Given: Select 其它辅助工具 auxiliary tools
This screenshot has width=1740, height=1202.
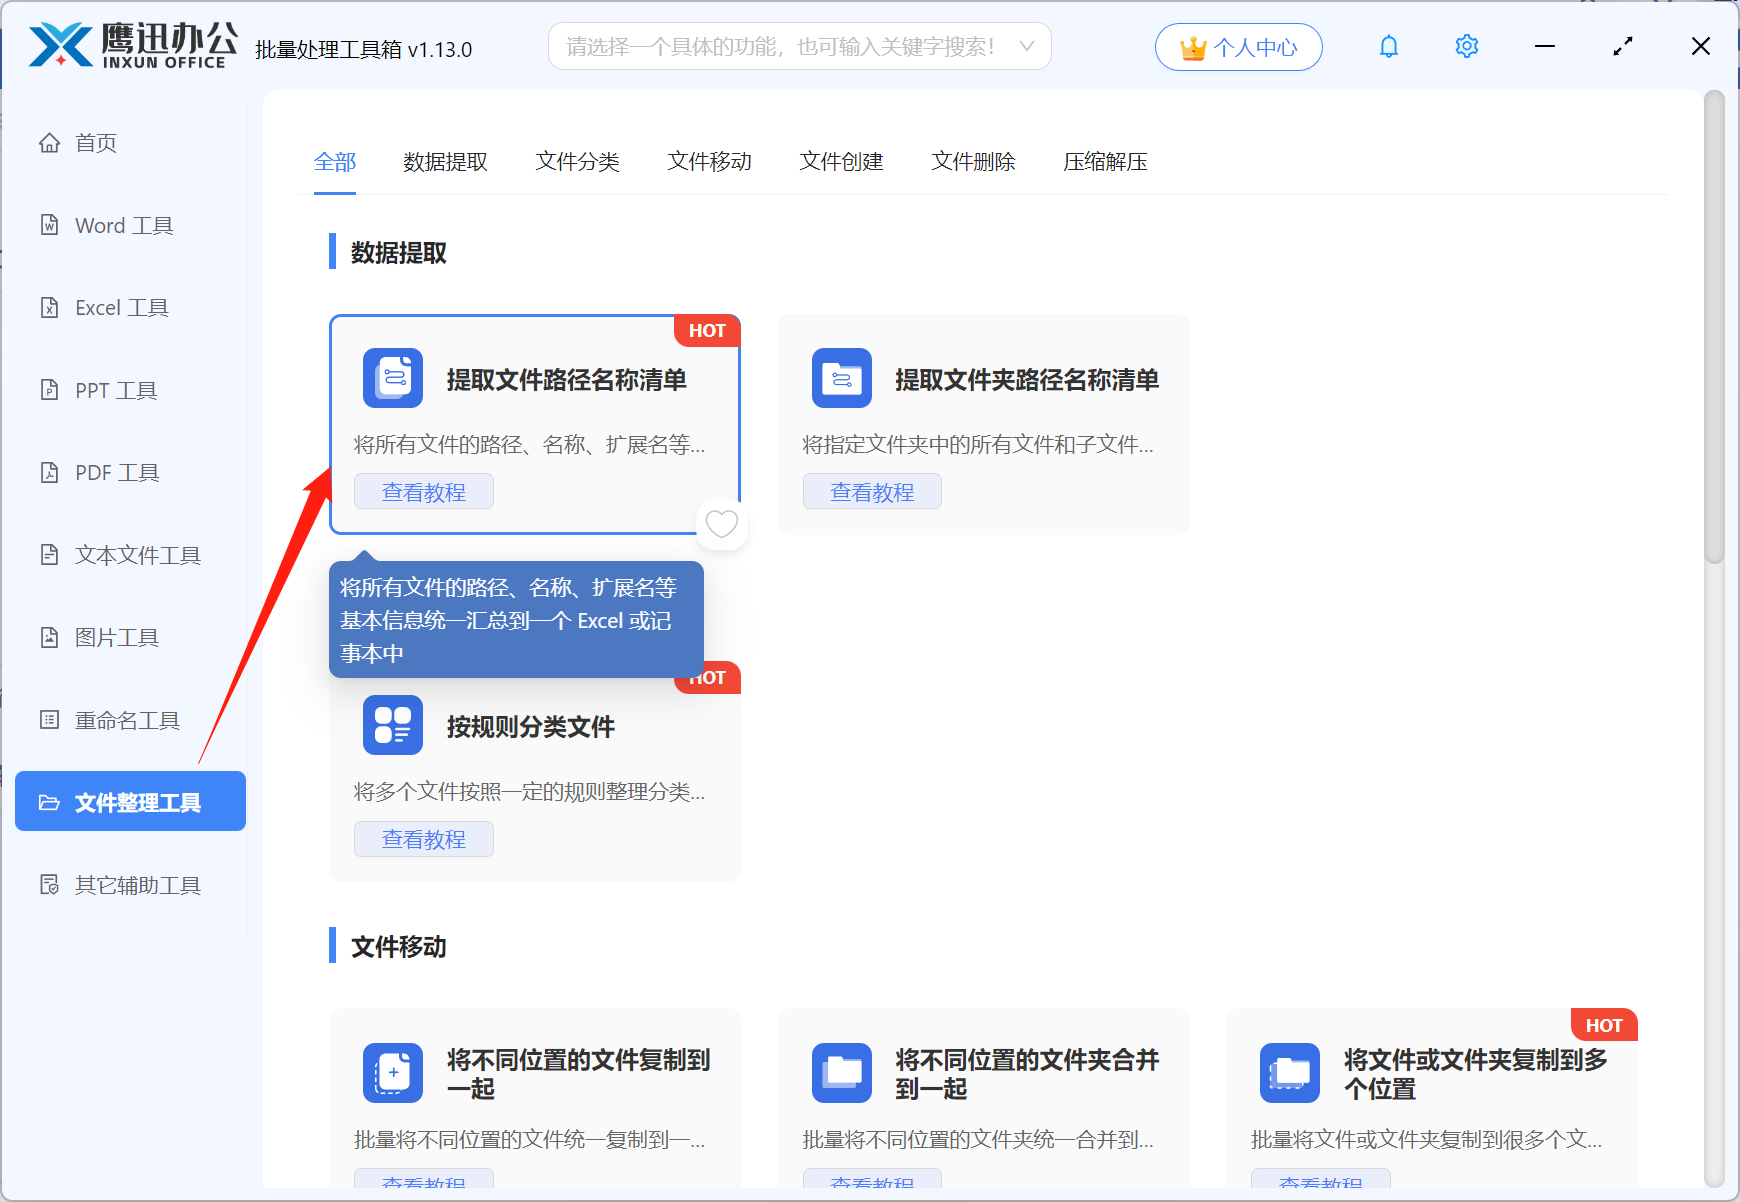Looking at the screenshot, I should pyautogui.click(x=136, y=884).
